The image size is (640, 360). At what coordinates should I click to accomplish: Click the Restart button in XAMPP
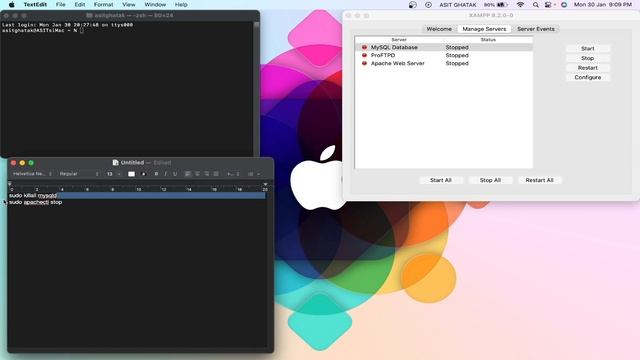click(587, 68)
